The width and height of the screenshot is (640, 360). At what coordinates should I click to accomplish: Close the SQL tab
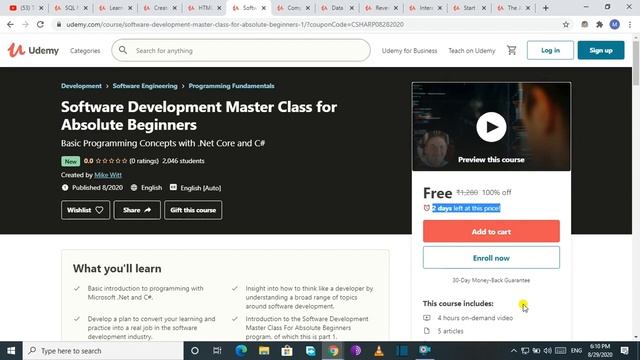click(85, 8)
